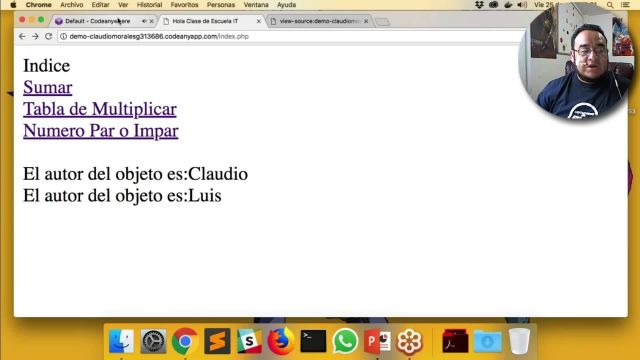Image resolution: width=640 pixels, height=360 pixels.
Task: Open the Creative Cloud menu bar icon
Action: click(x=493, y=5)
